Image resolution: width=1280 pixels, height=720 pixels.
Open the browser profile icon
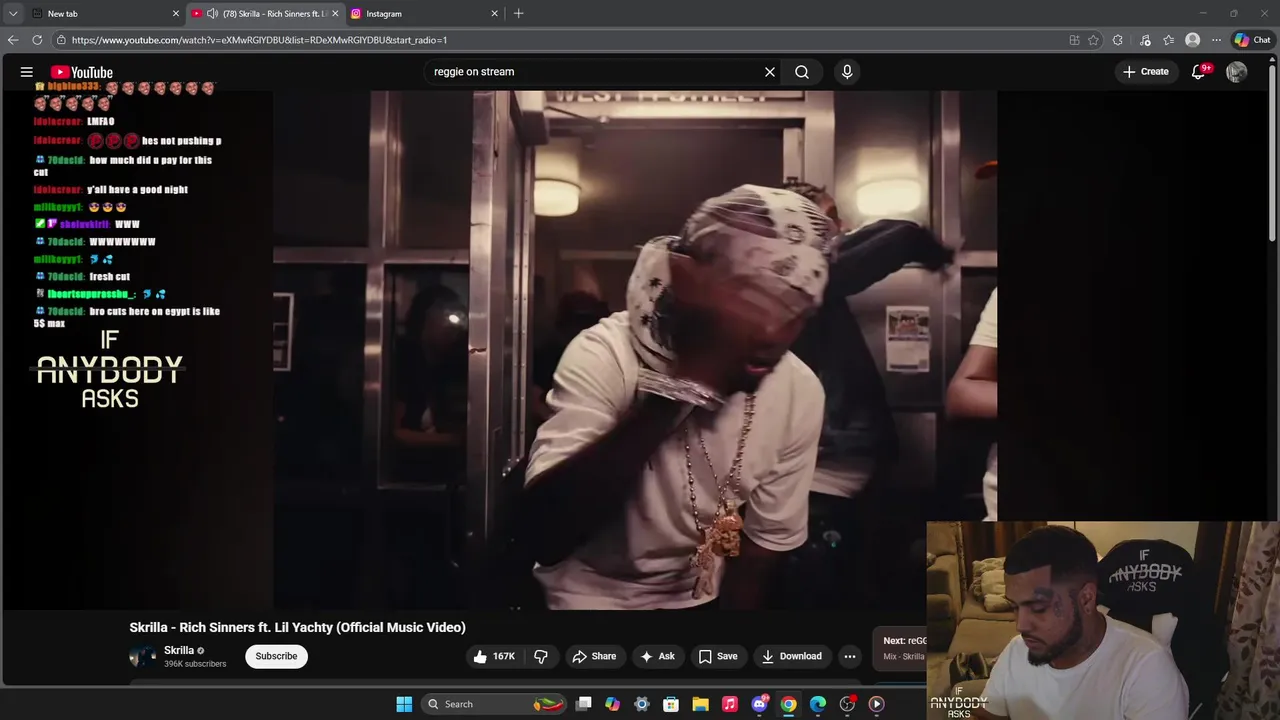click(1192, 40)
